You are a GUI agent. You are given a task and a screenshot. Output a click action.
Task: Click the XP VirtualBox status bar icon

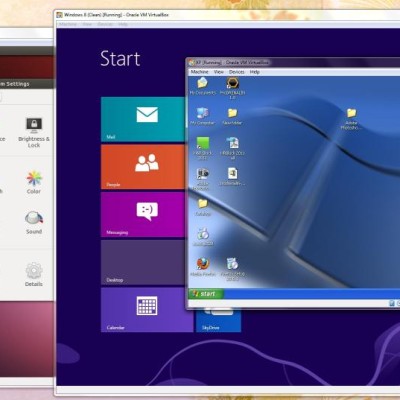pos(392,303)
